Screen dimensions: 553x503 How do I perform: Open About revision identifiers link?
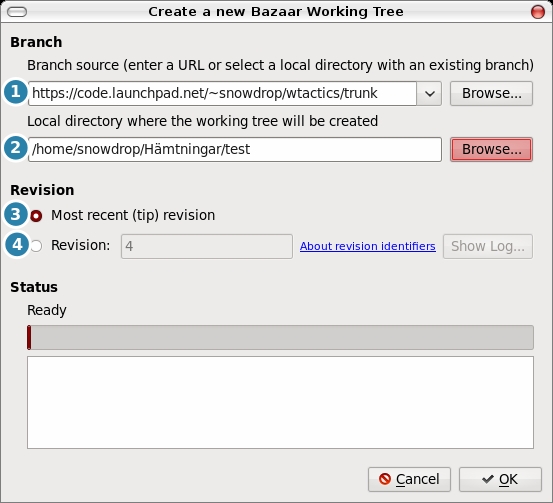coord(367,246)
